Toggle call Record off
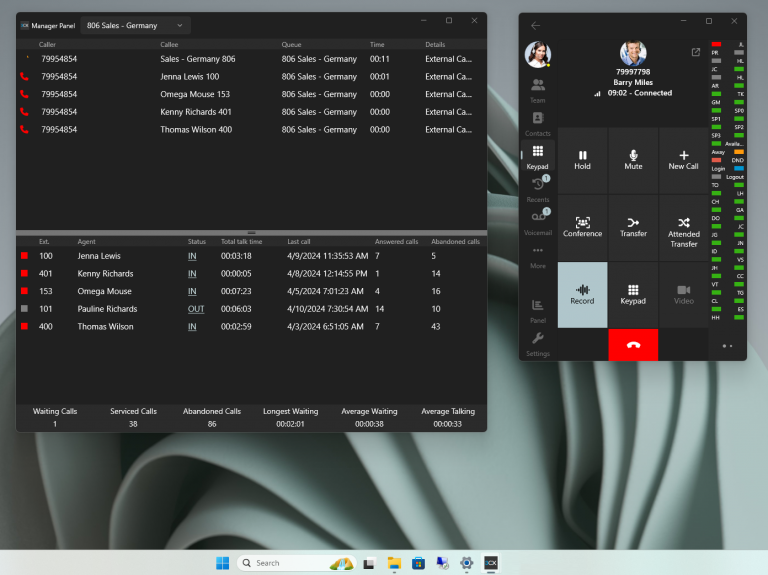The image size is (768, 575). click(x=582, y=295)
